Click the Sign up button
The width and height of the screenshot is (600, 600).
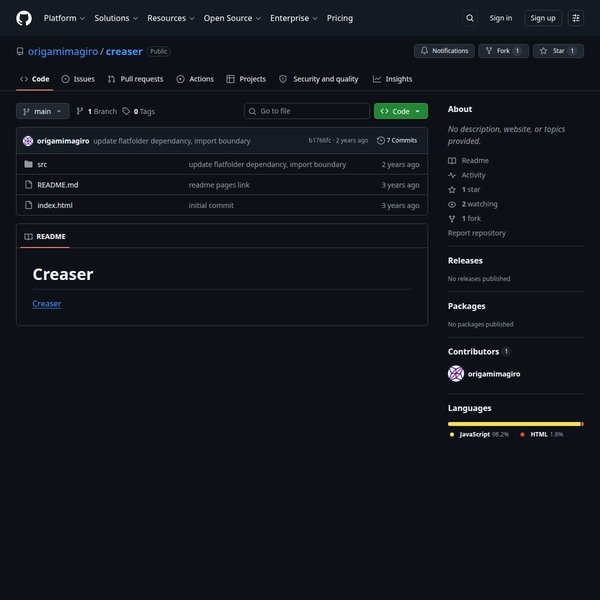(543, 18)
